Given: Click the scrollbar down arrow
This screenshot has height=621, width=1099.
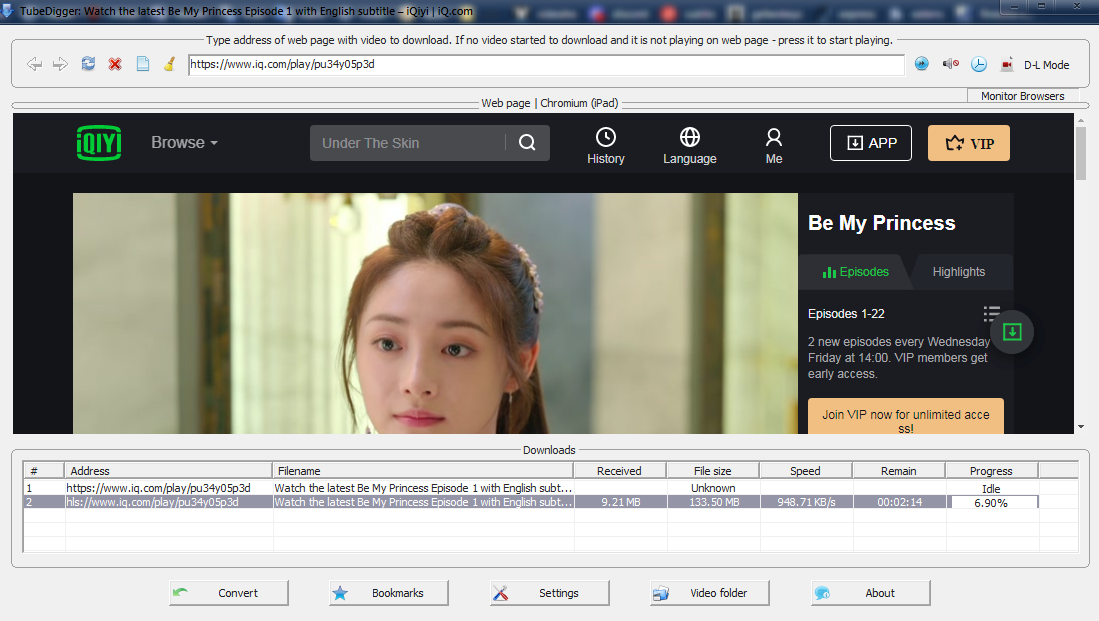Looking at the screenshot, I should (x=1081, y=426).
